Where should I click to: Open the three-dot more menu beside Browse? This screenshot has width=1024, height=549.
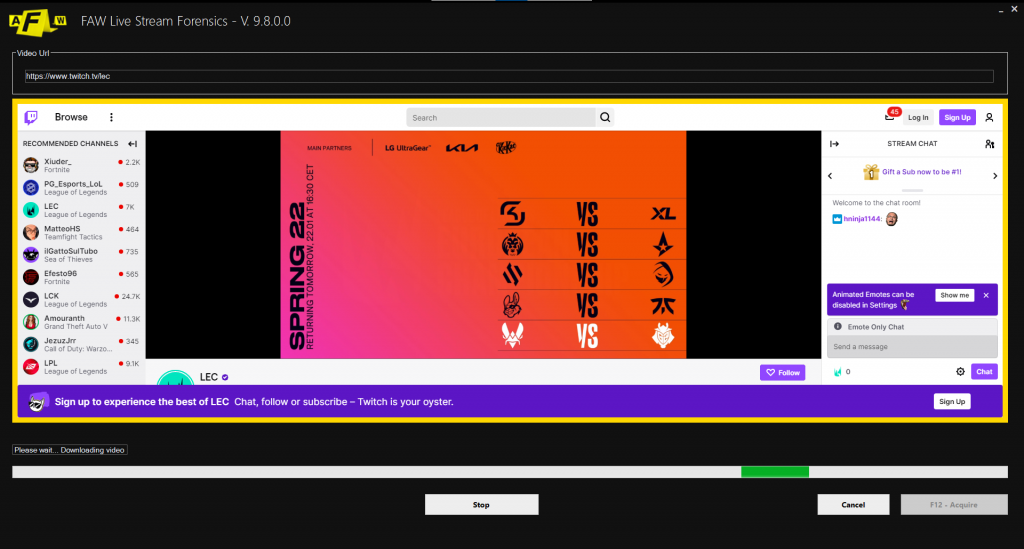pos(111,117)
